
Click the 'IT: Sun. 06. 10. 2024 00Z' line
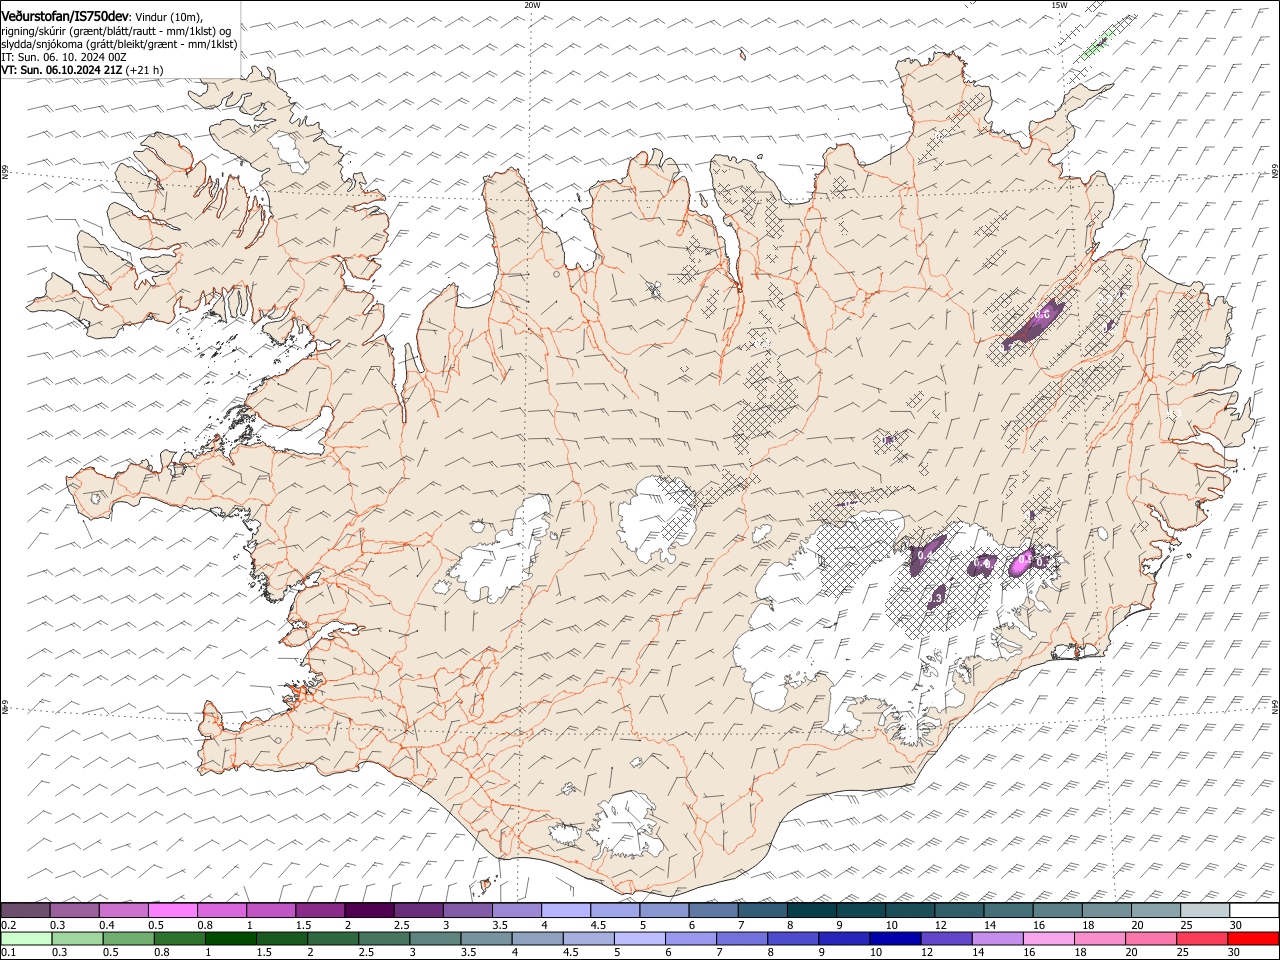coord(64,57)
